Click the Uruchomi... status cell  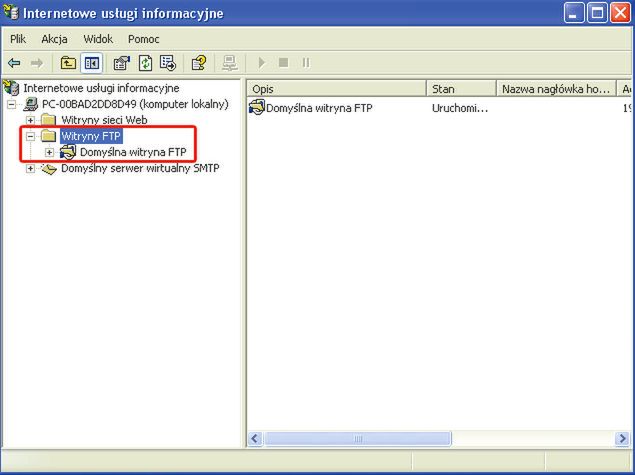(x=460, y=108)
